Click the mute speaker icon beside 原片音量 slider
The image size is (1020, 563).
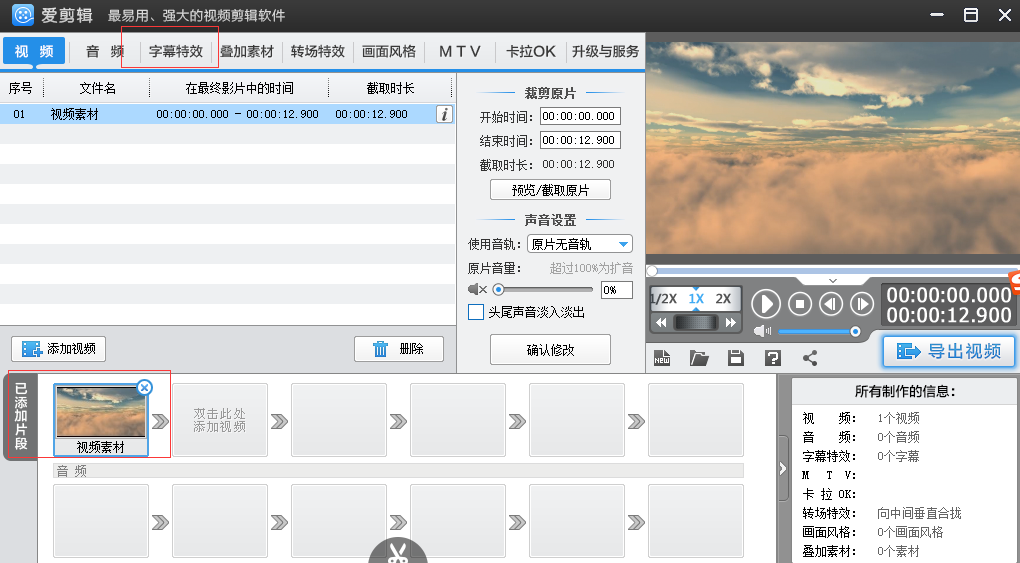tap(477, 289)
